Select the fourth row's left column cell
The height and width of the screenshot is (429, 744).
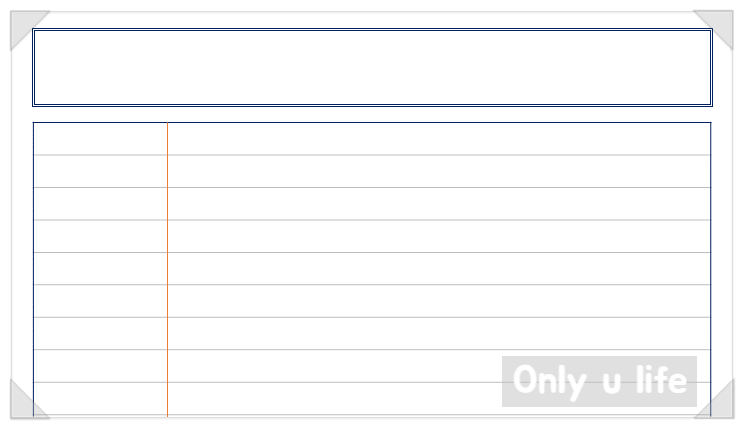(x=100, y=236)
